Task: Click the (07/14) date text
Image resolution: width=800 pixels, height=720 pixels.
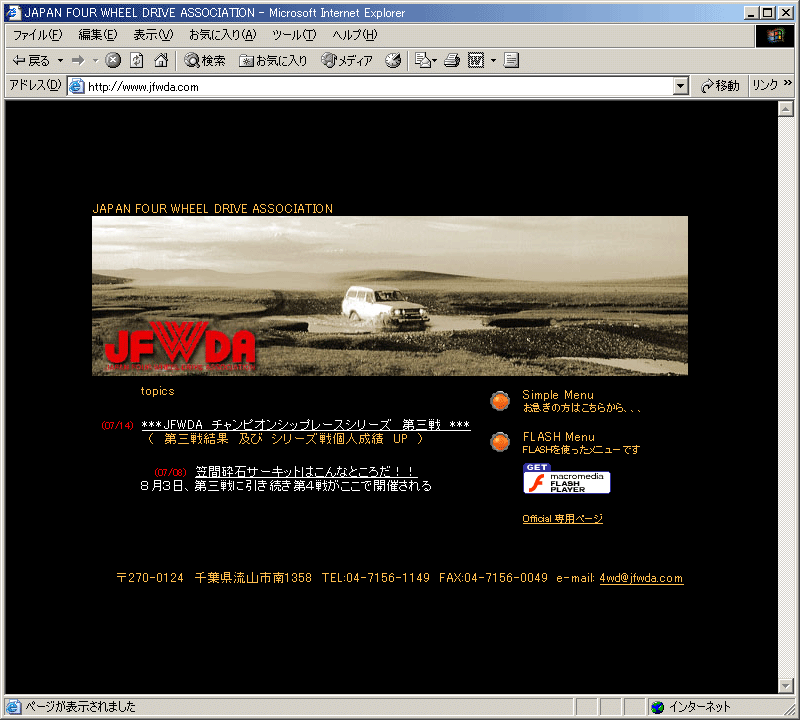Action: 117,426
